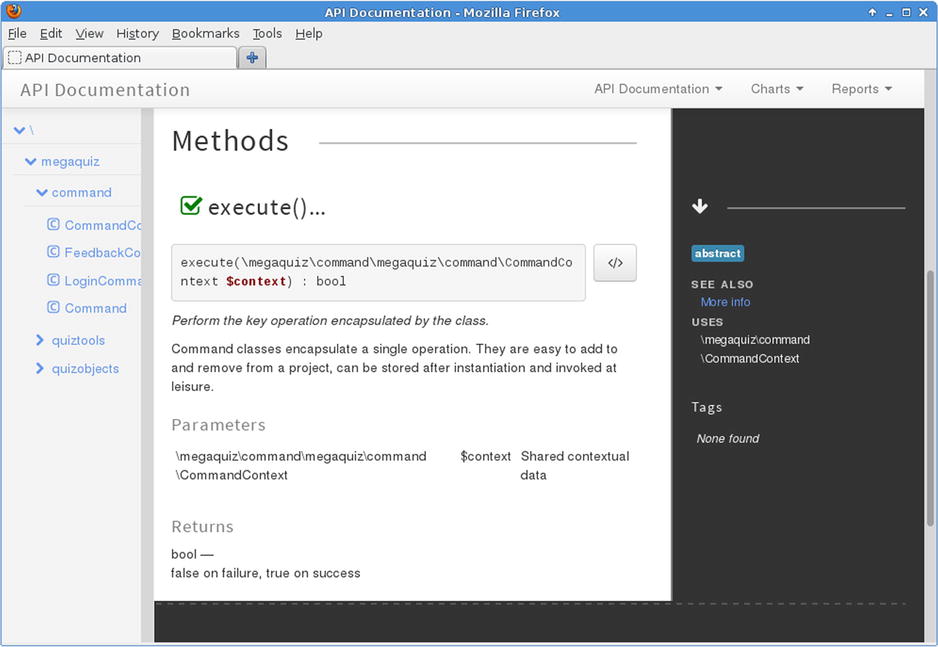Open the History menu

pos(137,33)
